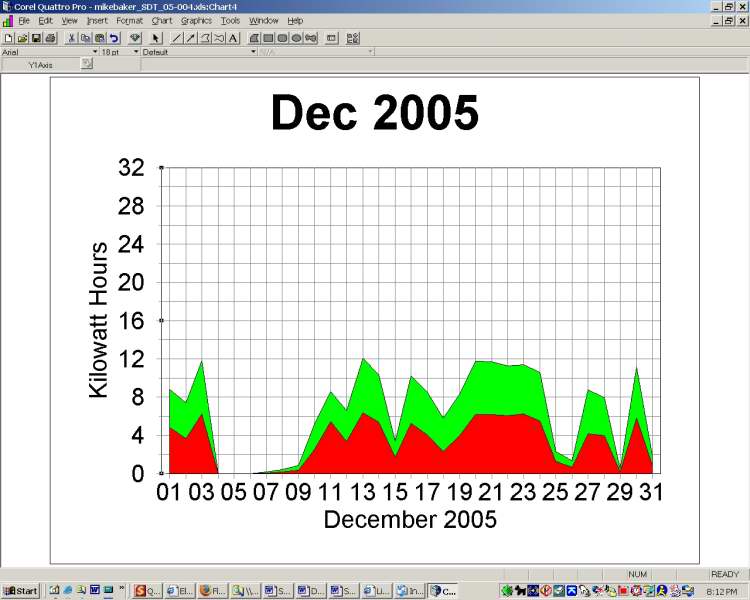
Task: Open the Format menu
Action: pos(129,20)
